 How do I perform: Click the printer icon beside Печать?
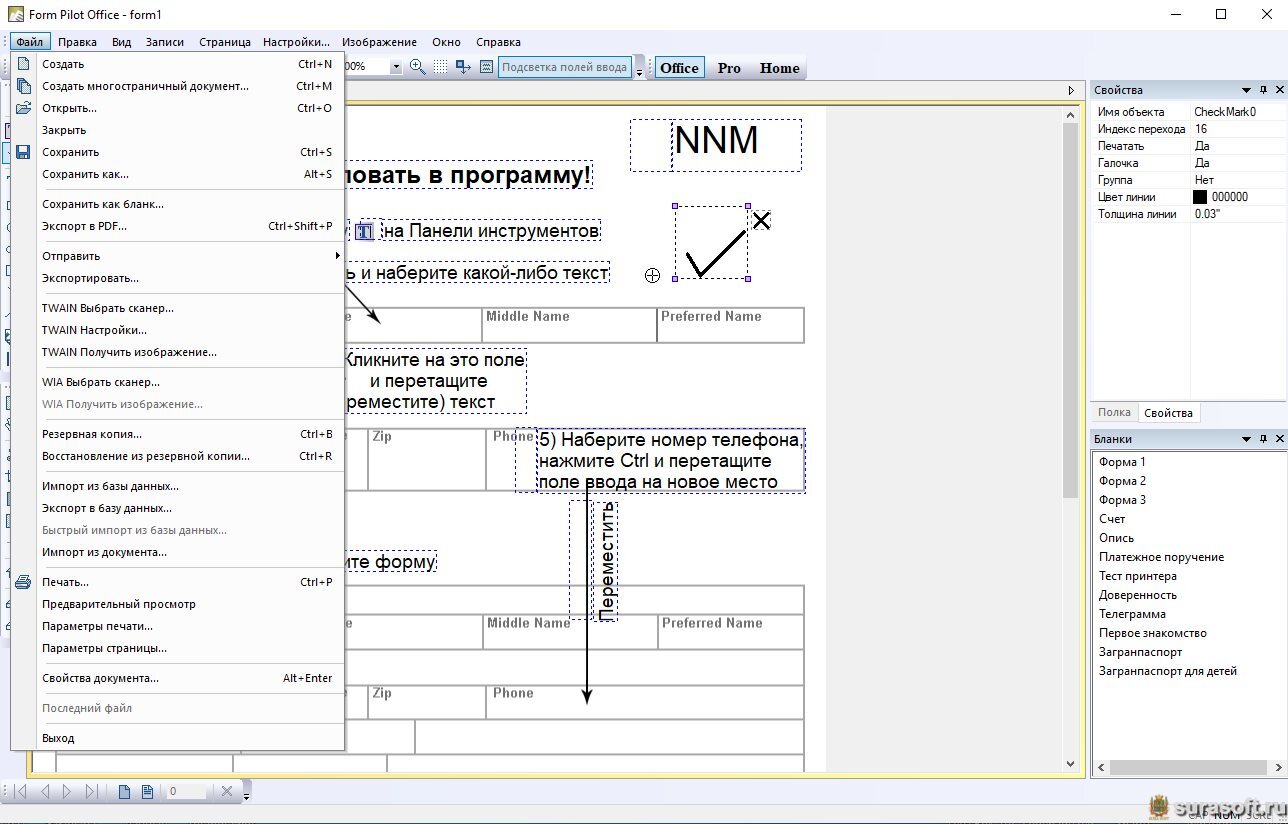(24, 582)
